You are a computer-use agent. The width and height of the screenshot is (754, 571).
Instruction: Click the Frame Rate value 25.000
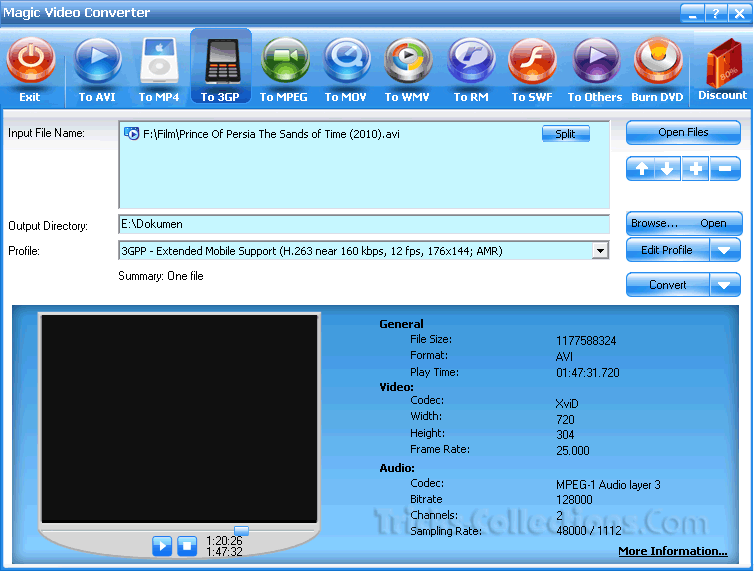(573, 451)
